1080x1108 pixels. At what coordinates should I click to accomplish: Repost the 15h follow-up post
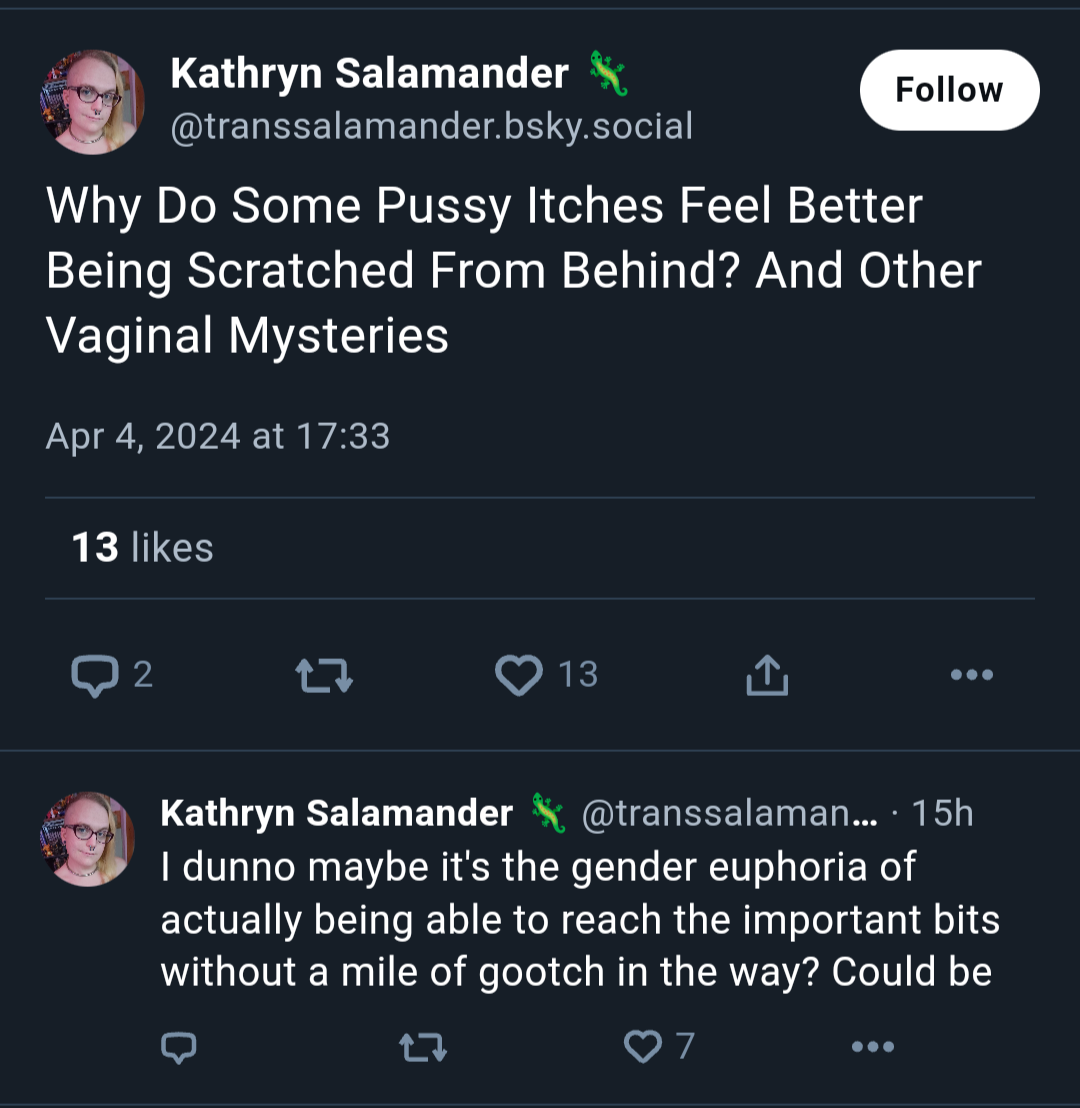[x=423, y=1047]
